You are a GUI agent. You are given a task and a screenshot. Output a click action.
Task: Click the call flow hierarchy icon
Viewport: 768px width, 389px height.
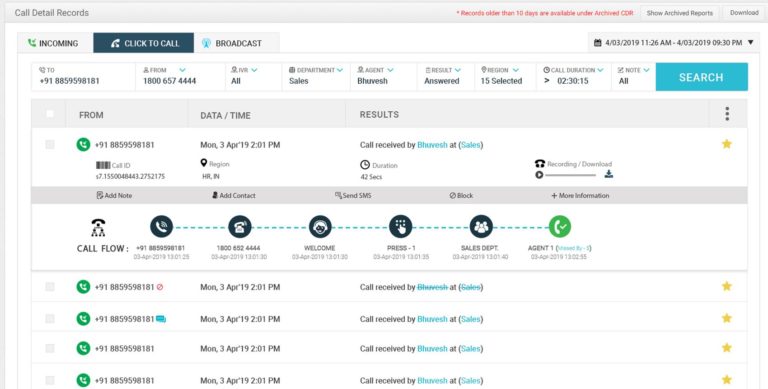(98, 227)
